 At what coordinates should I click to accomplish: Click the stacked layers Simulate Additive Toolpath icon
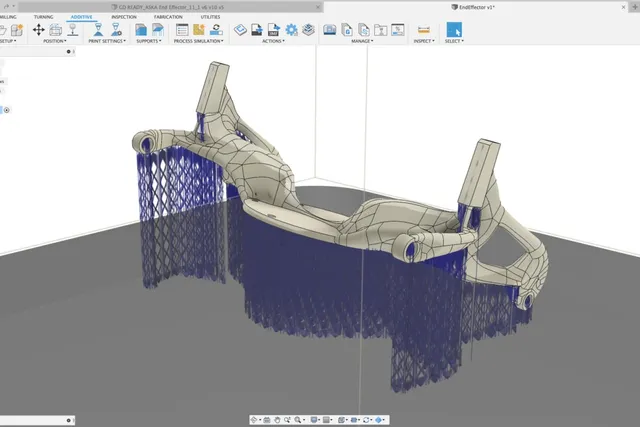coord(309,30)
